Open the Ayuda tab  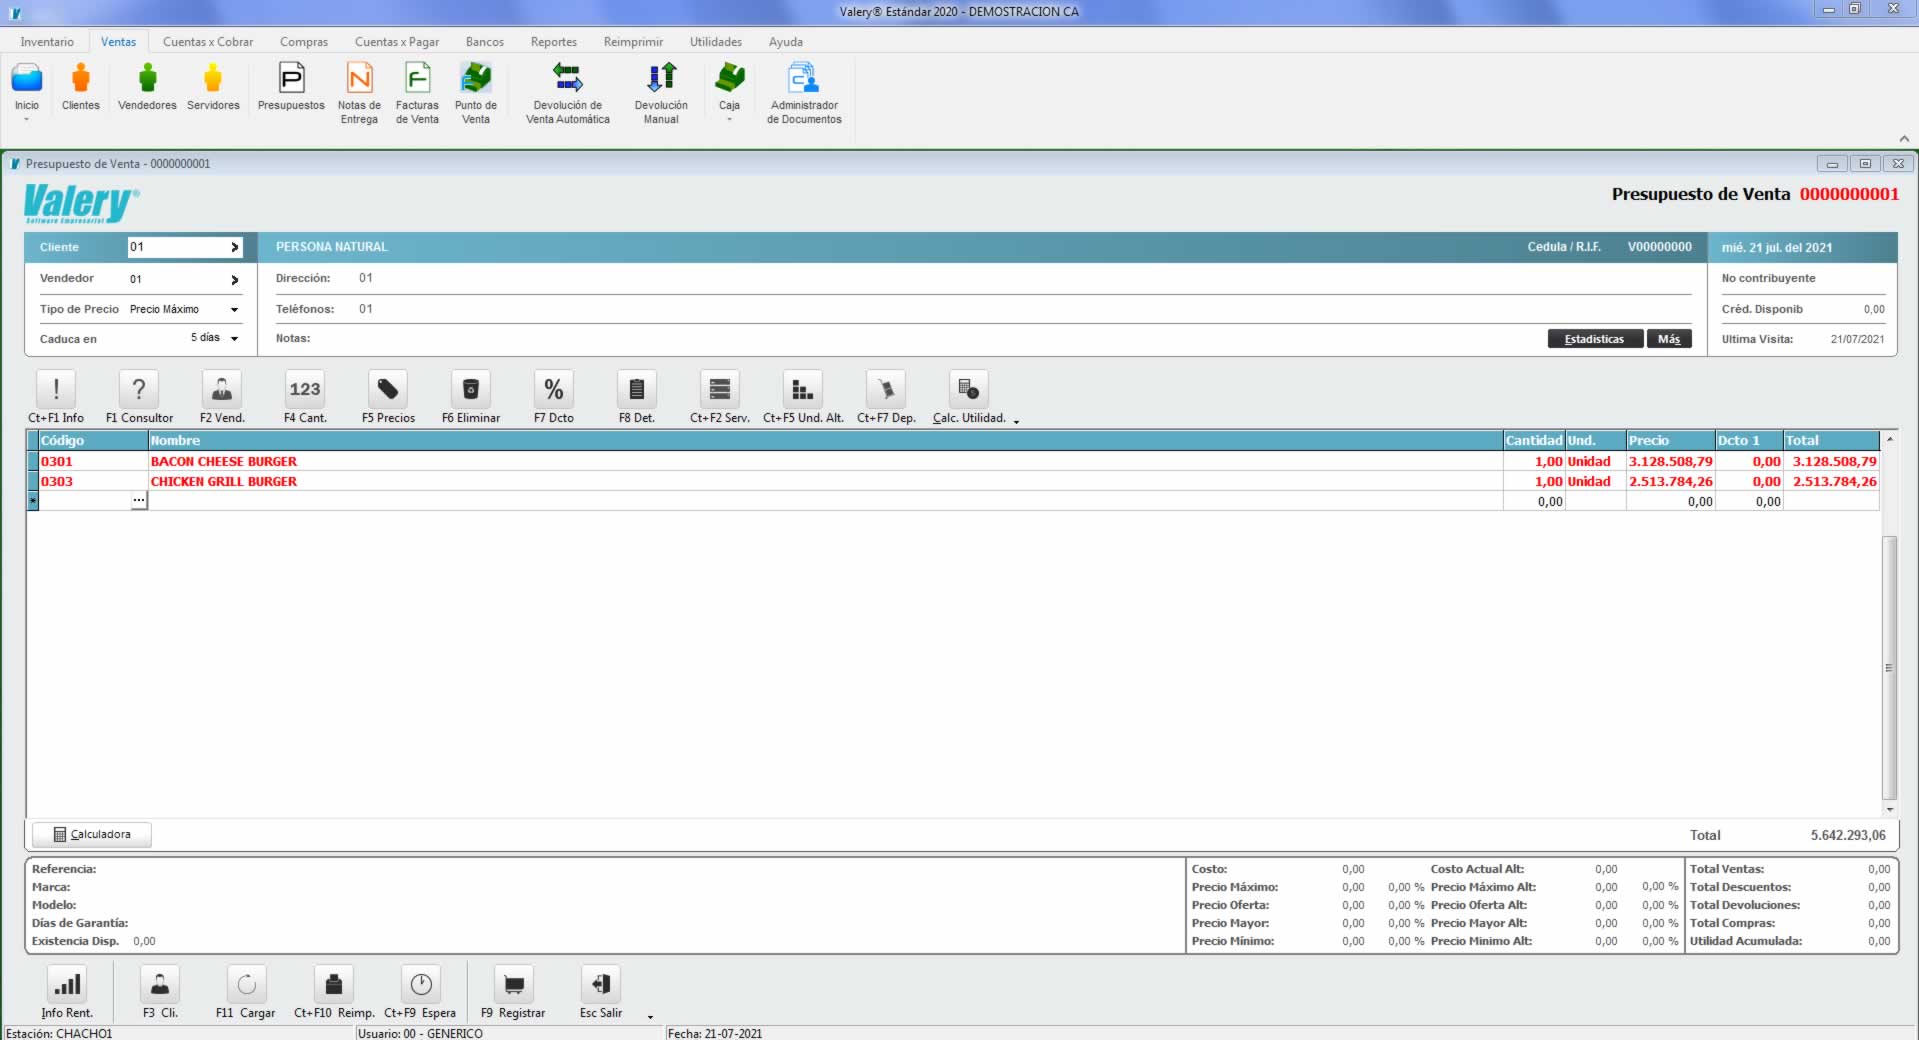point(786,42)
